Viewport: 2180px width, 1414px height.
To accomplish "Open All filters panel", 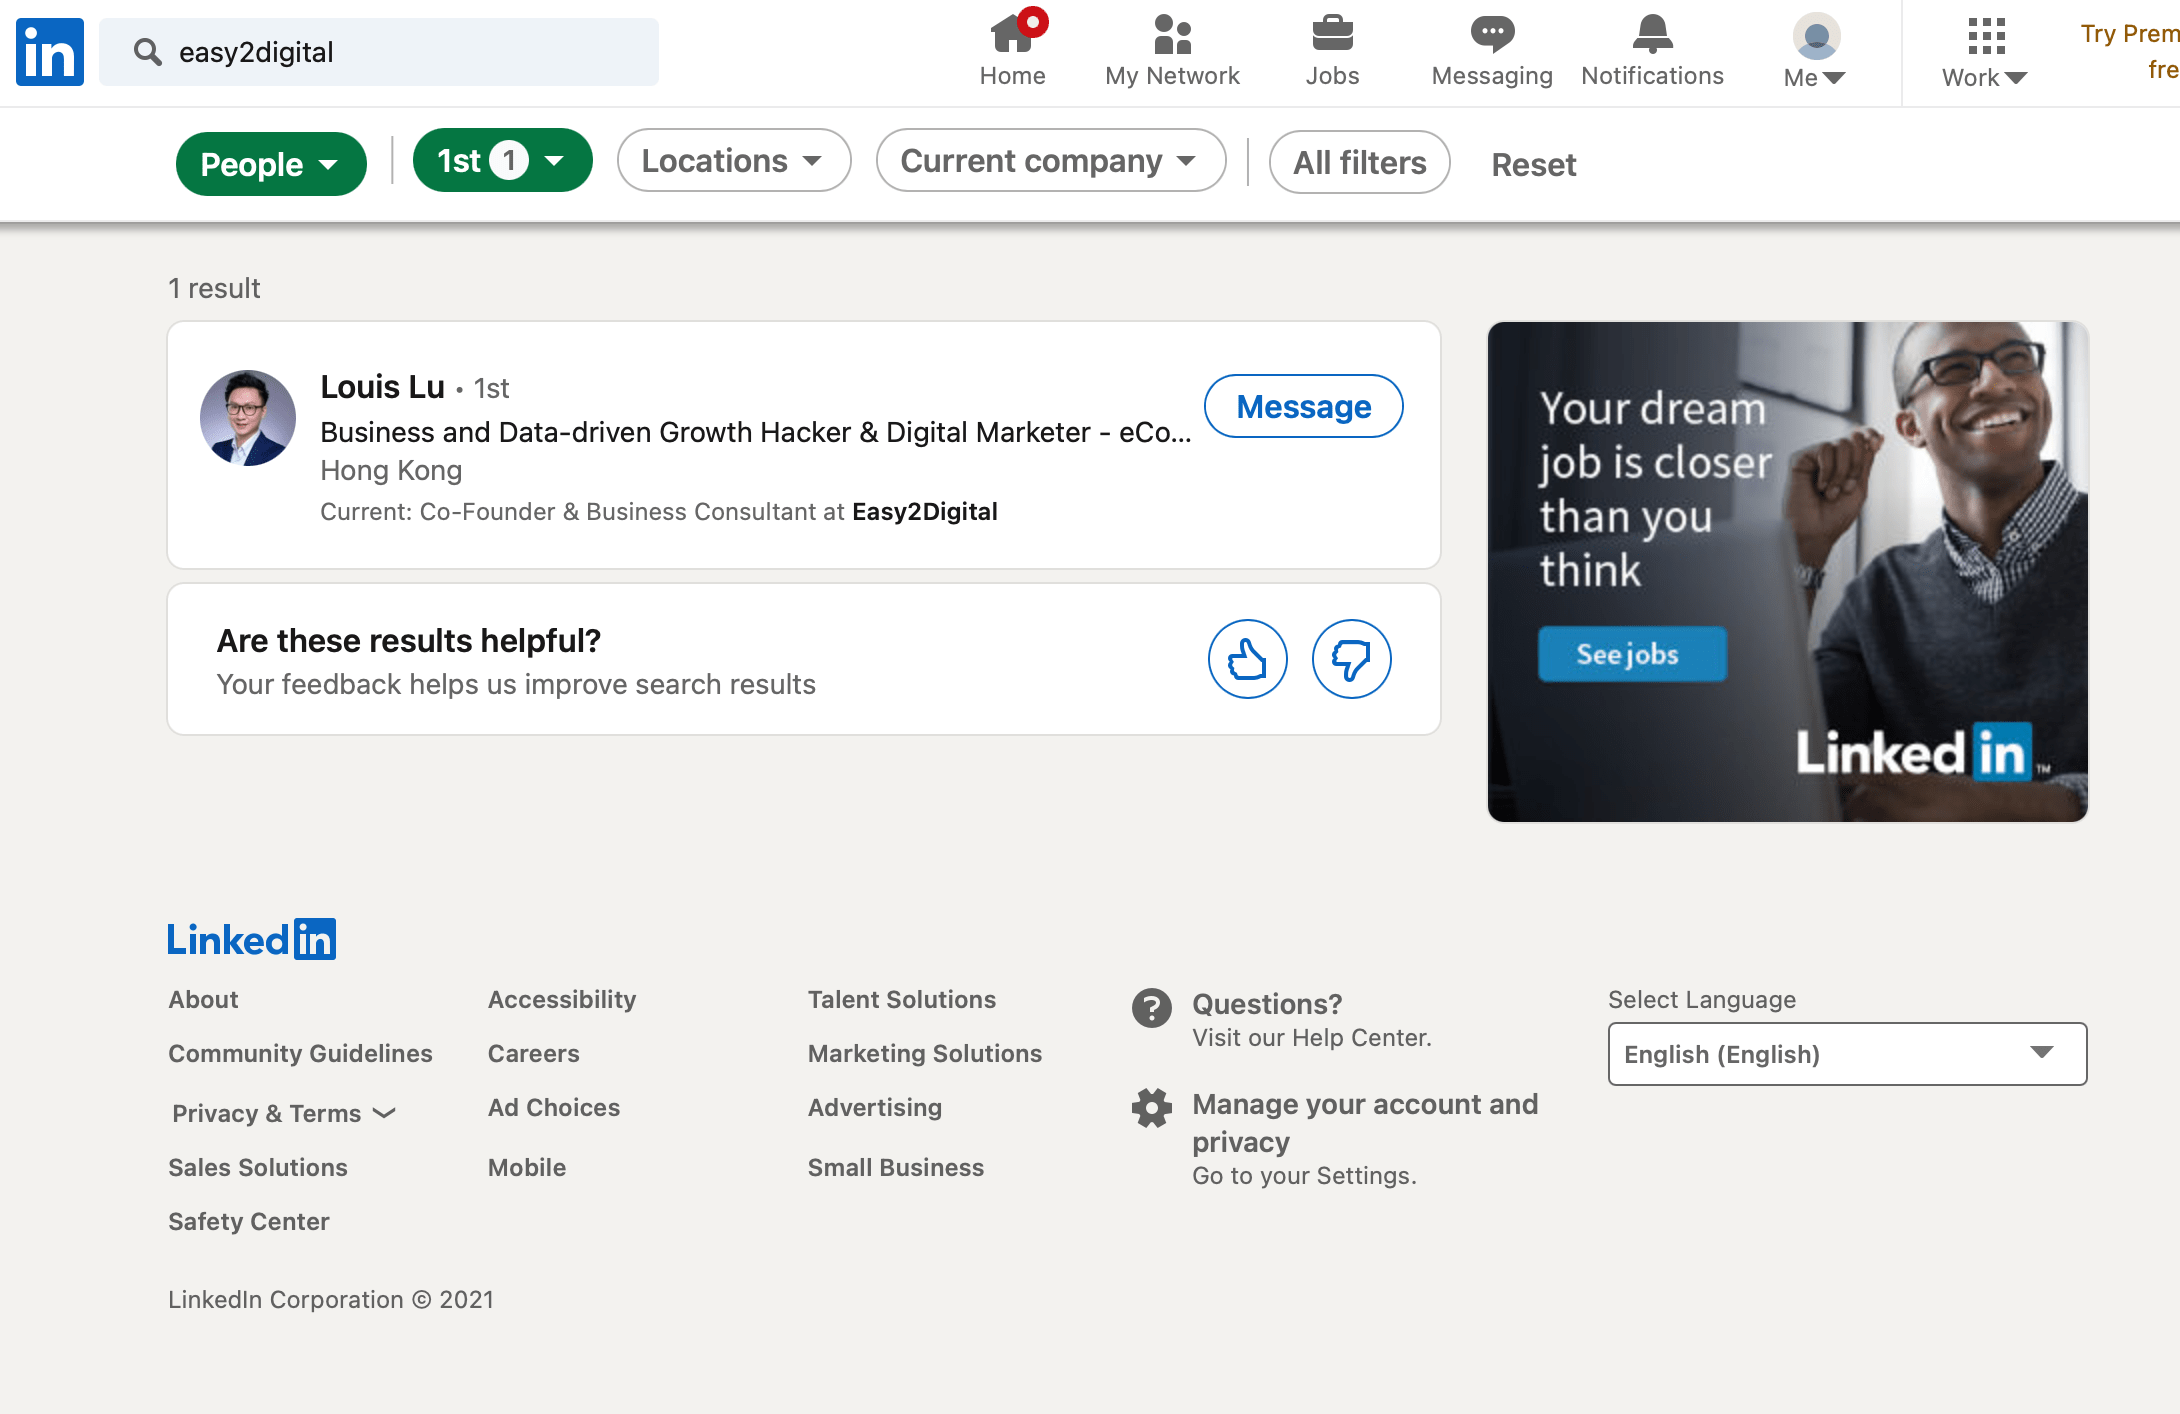I will (1359, 162).
